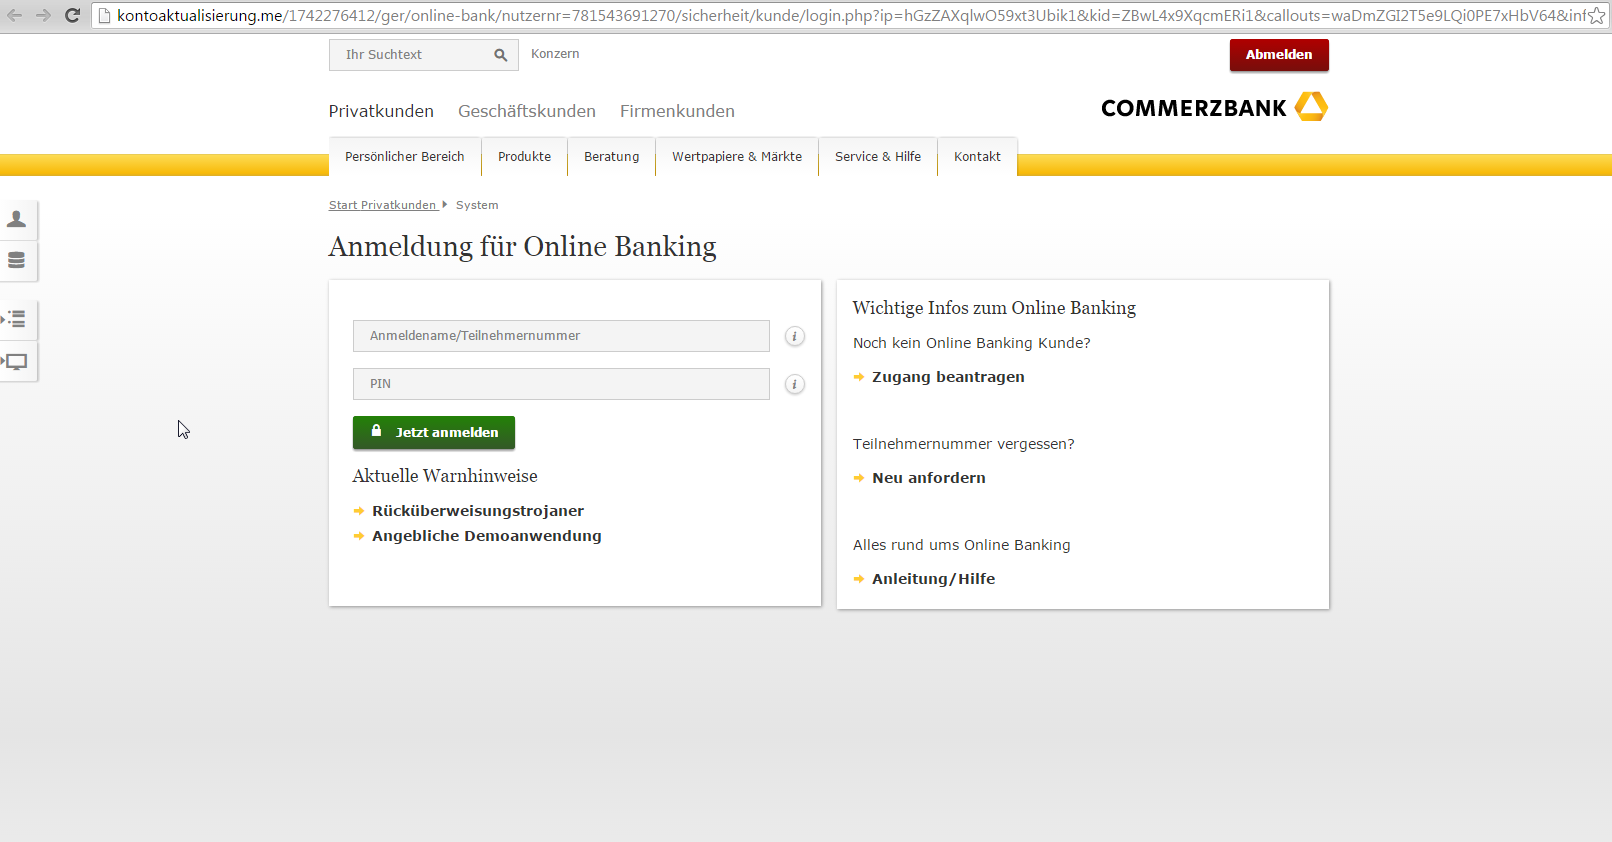Click 'System' breadcrumb text
1612x842 pixels.
(x=477, y=205)
